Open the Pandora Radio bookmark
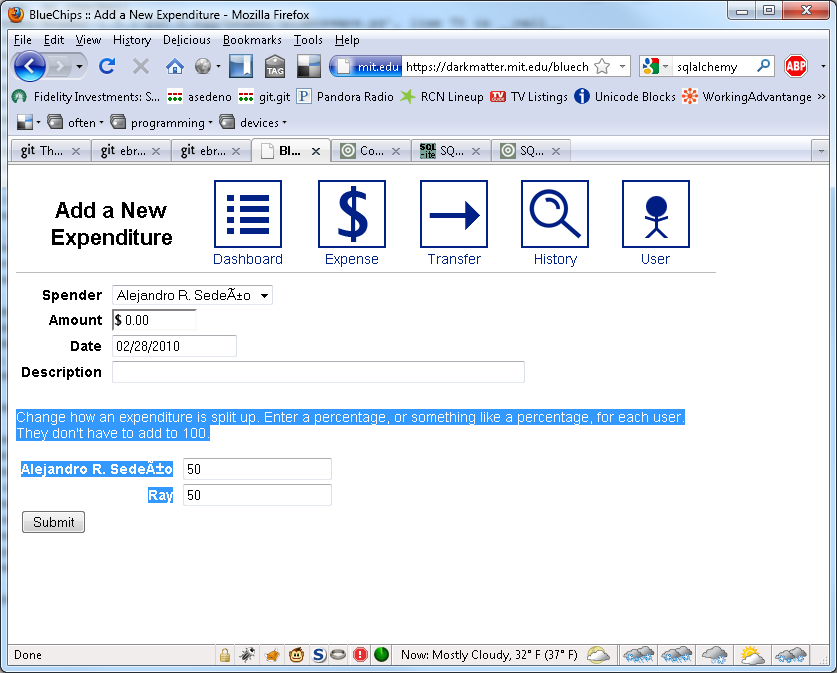The height and width of the screenshot is (673, 837). click(344, 97)
